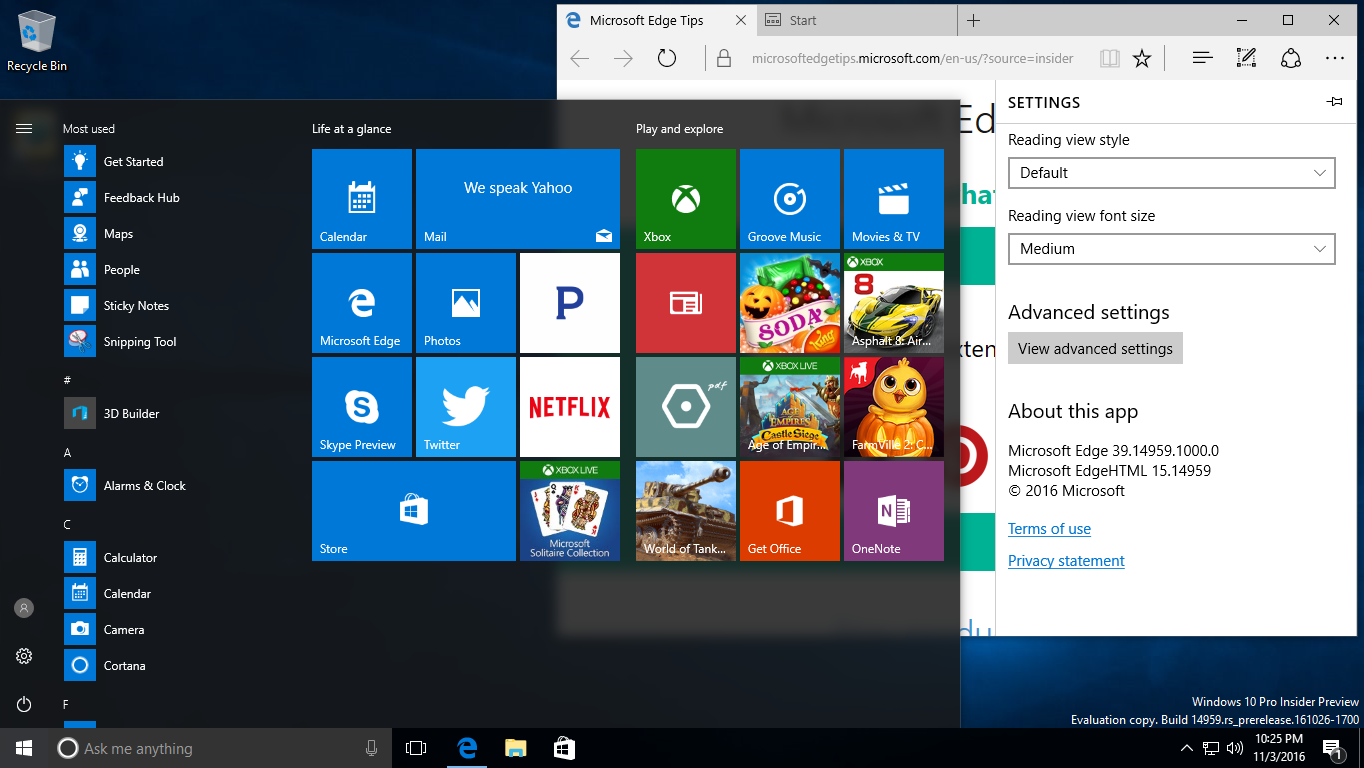Open the Movies & TV tile
1364x768 pixels.
pos(894,199)
